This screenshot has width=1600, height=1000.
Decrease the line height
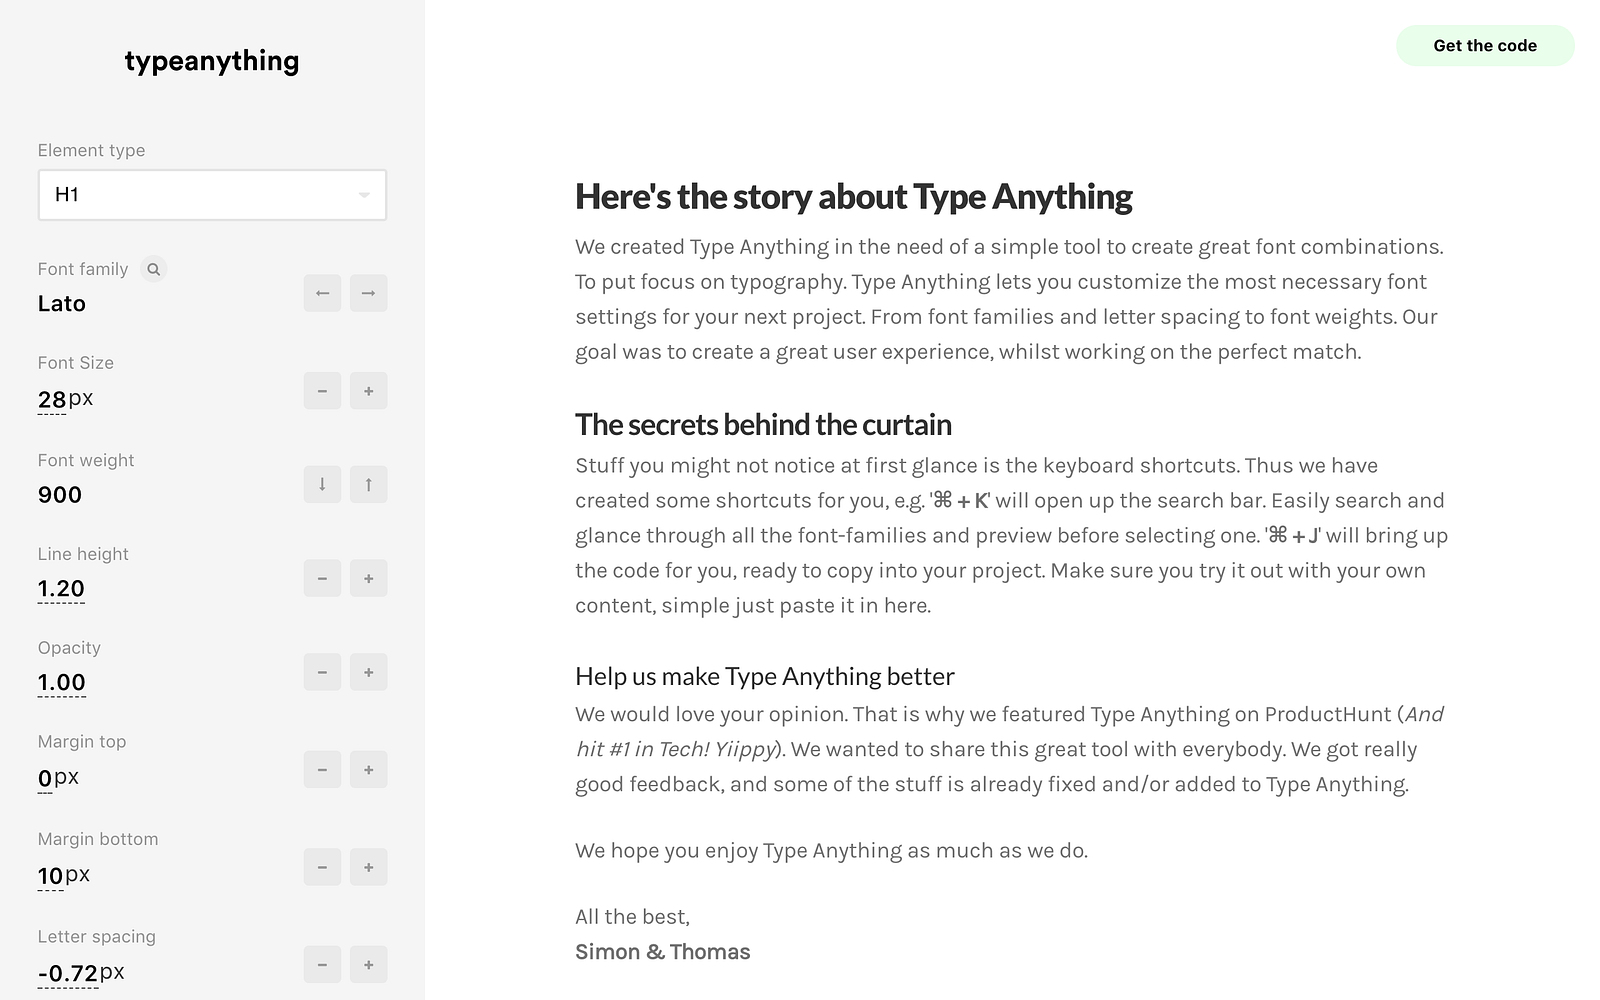322,579
